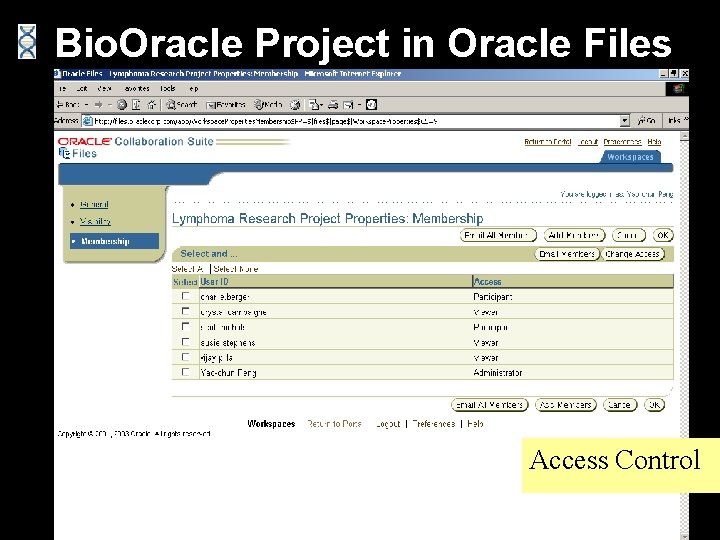Click the top Add Members button
Image resolution: width=720 pixels, height=540 pixels.
(574, 236)
